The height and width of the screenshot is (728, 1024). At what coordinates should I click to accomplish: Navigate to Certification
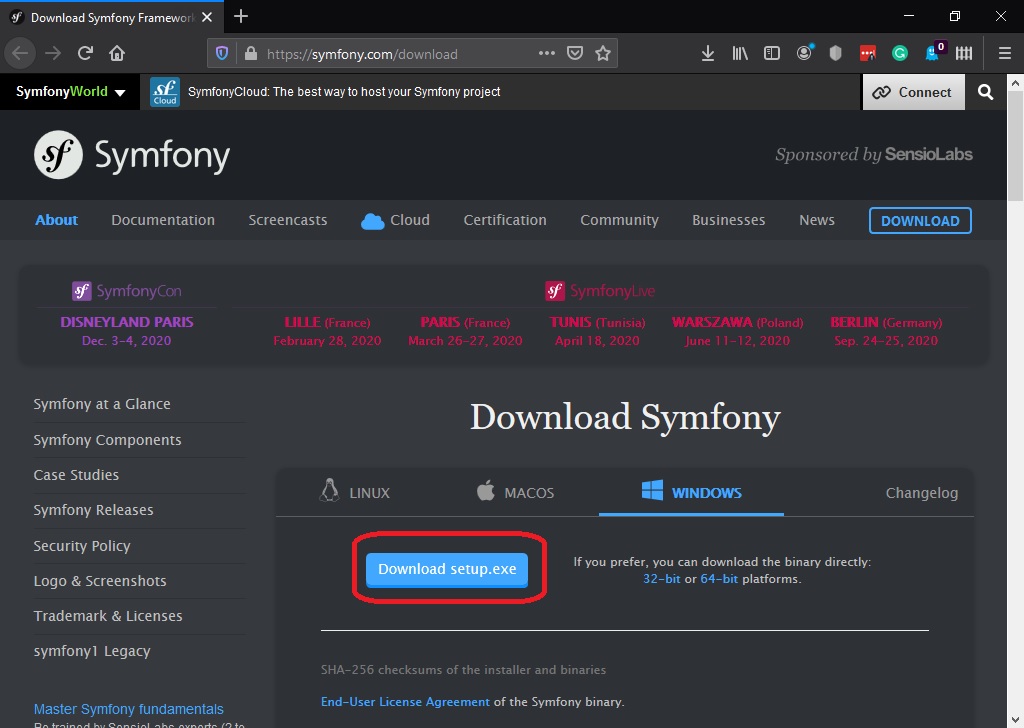[x=505, y=220]
